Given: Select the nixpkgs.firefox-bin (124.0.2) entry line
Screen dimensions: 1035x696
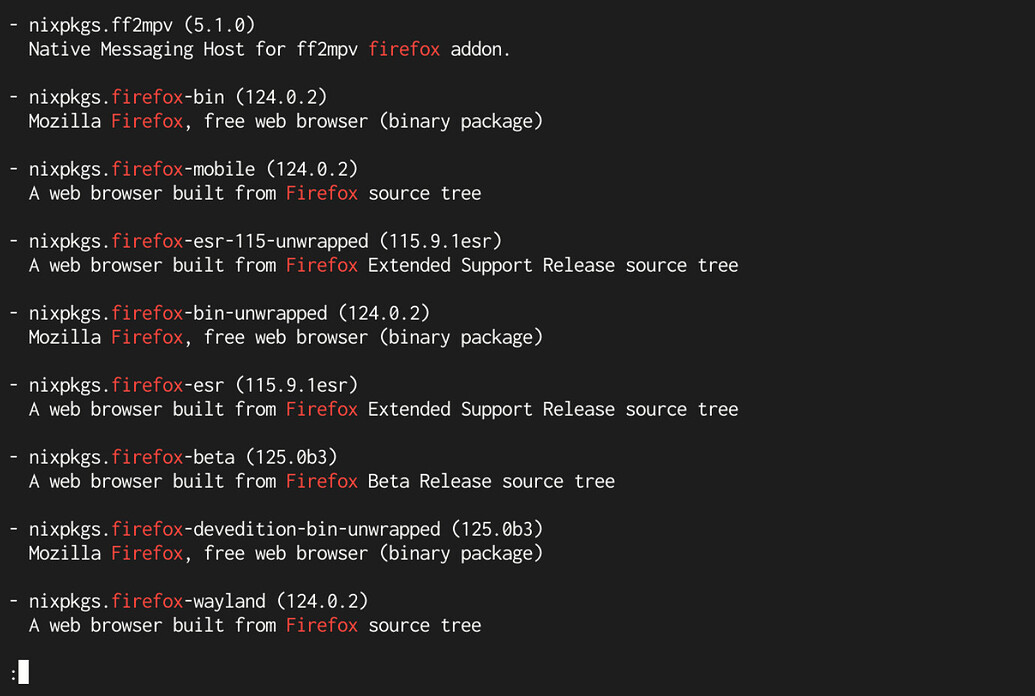Looking at the screenshot, I should [178, 97].
